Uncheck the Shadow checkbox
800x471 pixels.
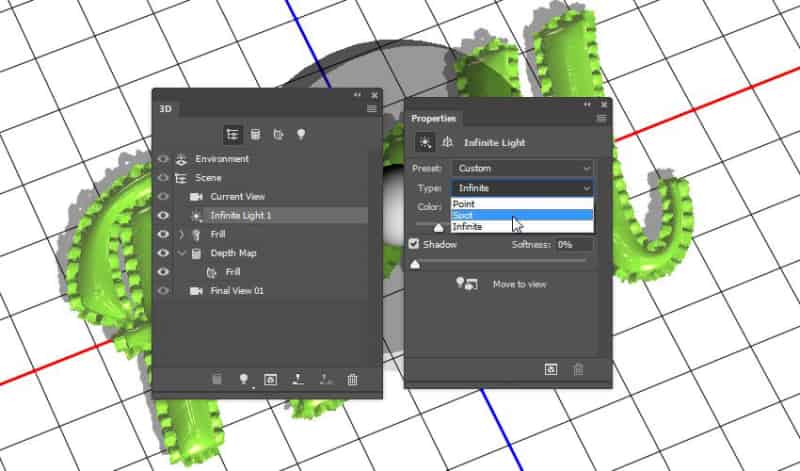[x=414, y=244]
